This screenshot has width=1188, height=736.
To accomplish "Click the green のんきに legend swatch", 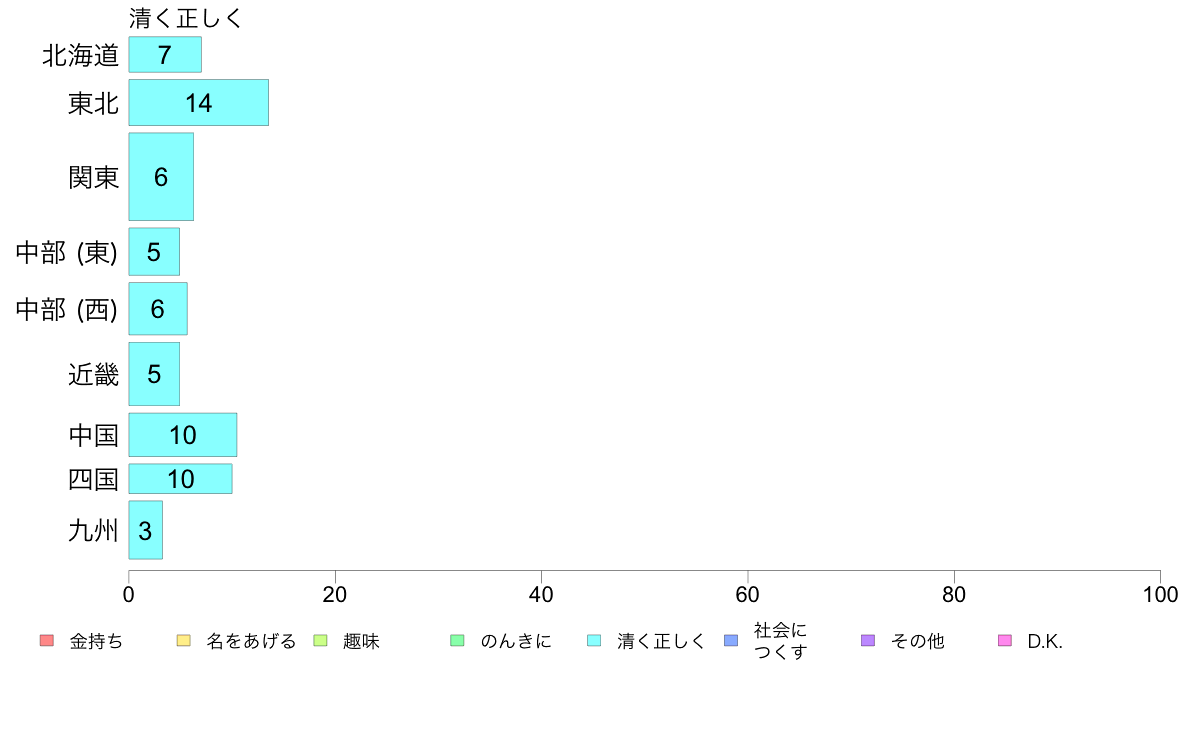I will point(458,640).
